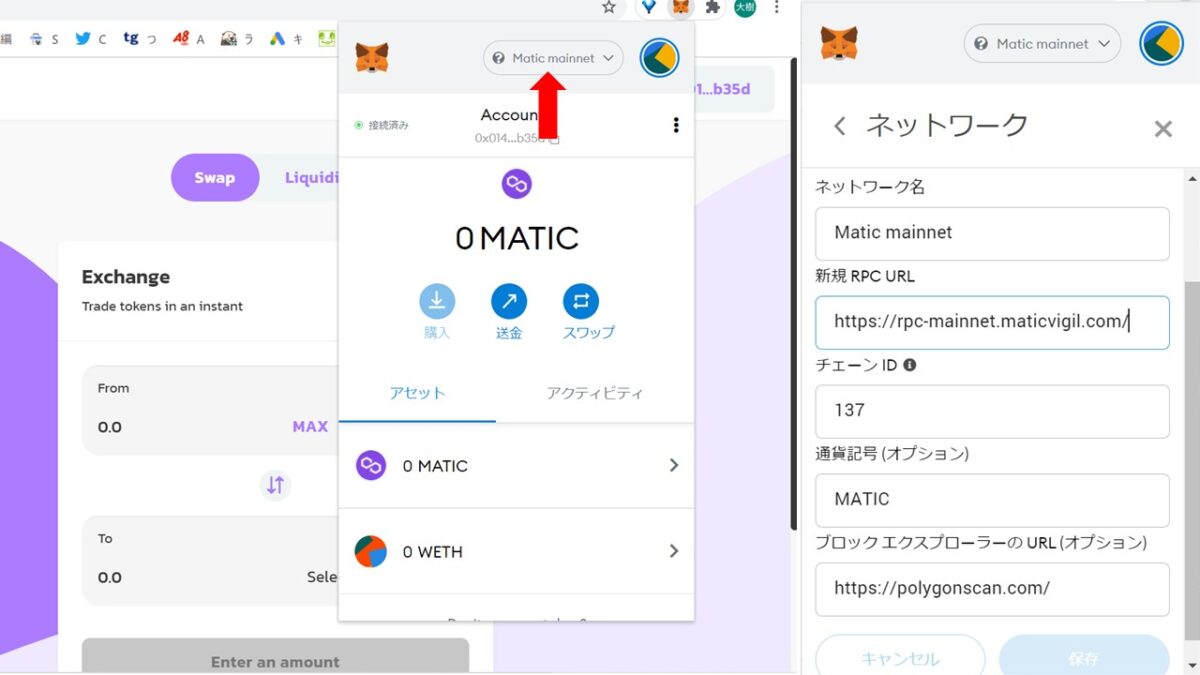Click the purple MATIC token logo
This screenshot has width=1200, height=675.
click(516, 184)
